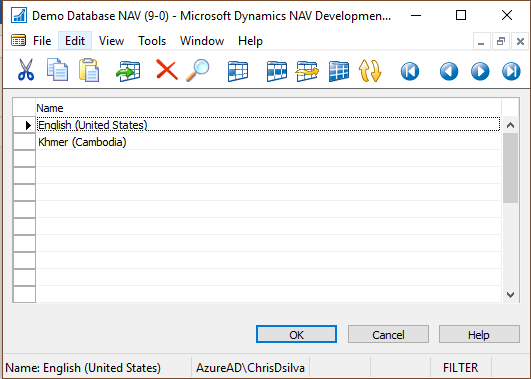Click the green arrow table icon
Viewport: 531px width, 379px height.
[128, 71]
